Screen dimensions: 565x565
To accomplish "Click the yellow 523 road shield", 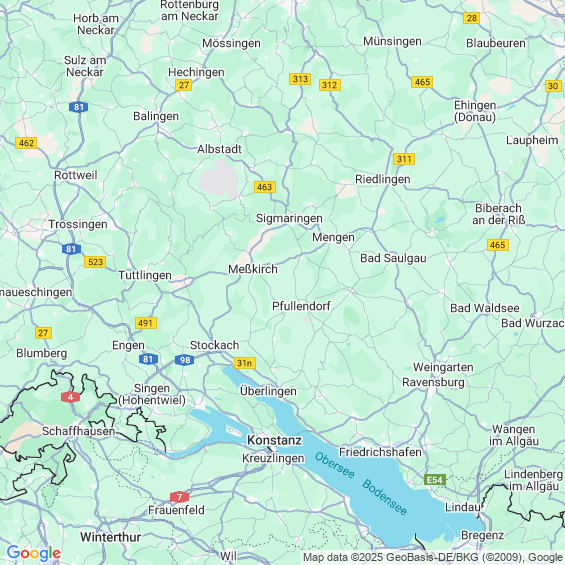I will pos(95,262).
